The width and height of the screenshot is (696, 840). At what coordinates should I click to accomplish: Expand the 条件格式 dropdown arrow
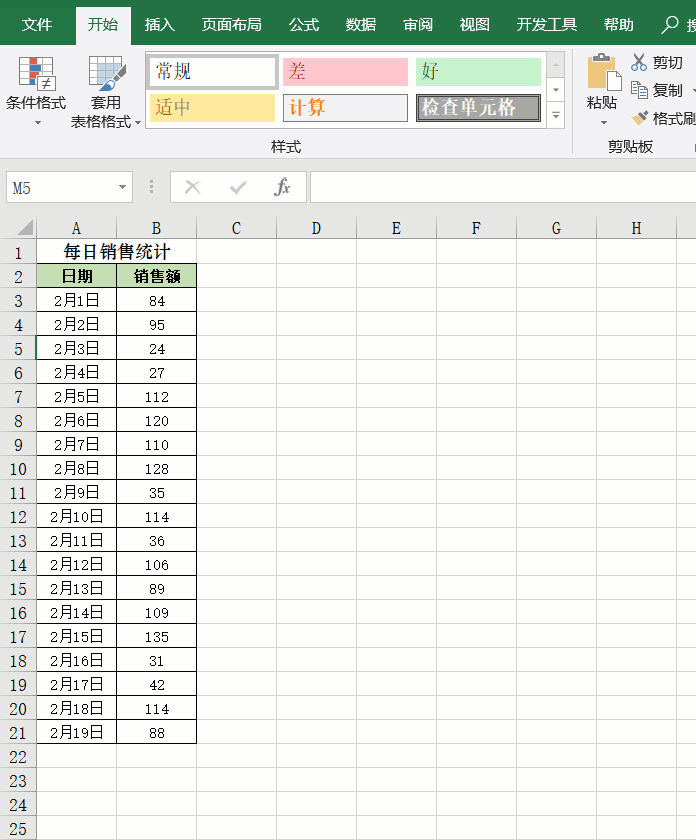38,123
